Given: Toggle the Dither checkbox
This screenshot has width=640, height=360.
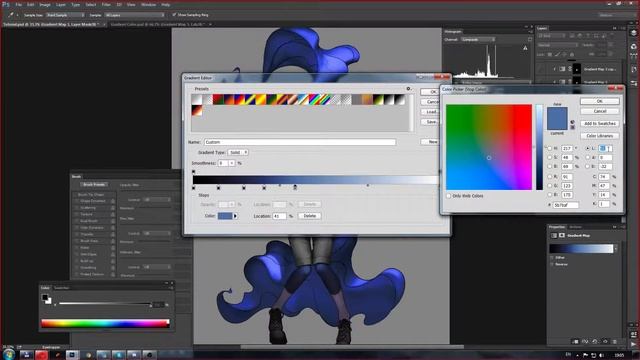Looking at the screenshot, I should 552,258.
